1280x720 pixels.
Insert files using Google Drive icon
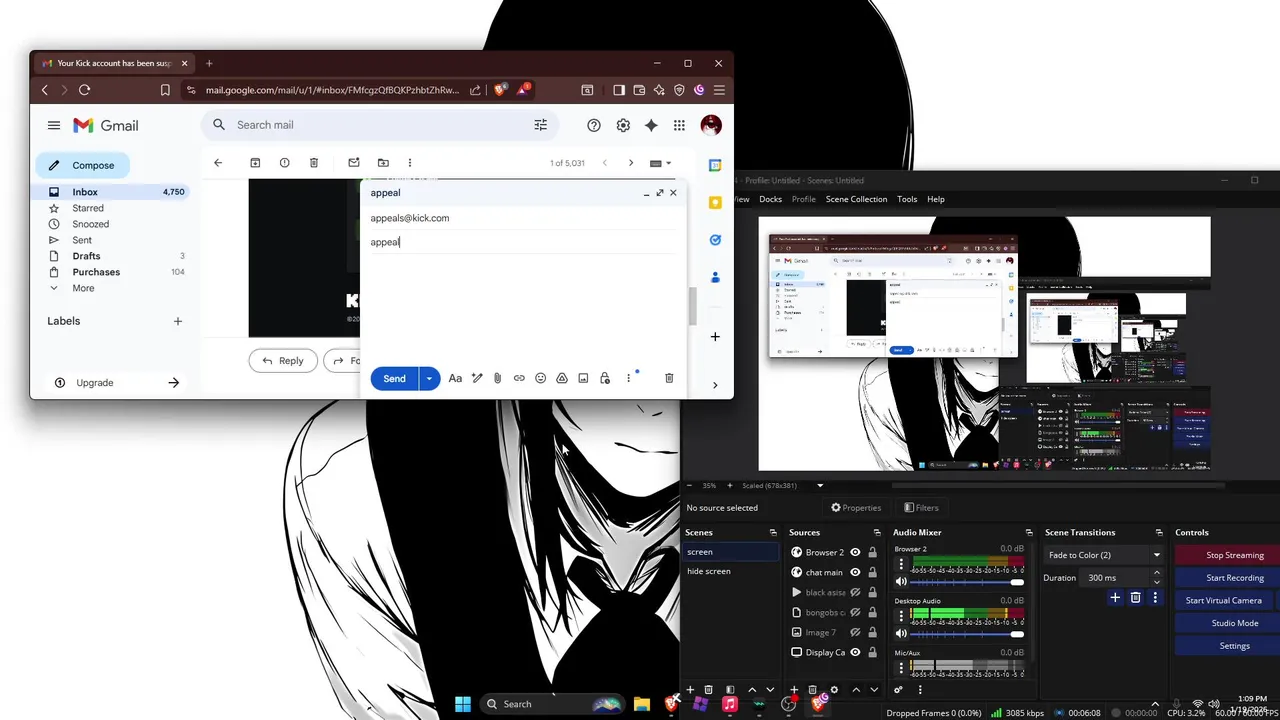click(x=562, y=378)
